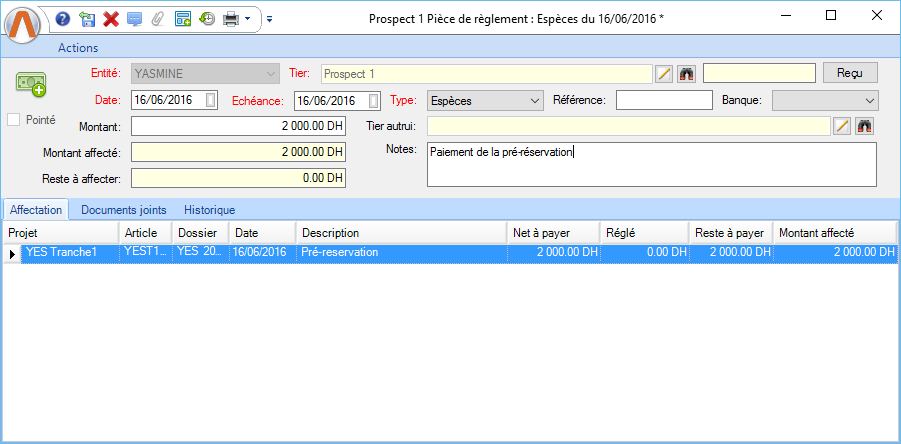Expand the Type dropdown showing Espèces
Screen dimensions: 901x444
pyautogui.click(x=533, y=100)
